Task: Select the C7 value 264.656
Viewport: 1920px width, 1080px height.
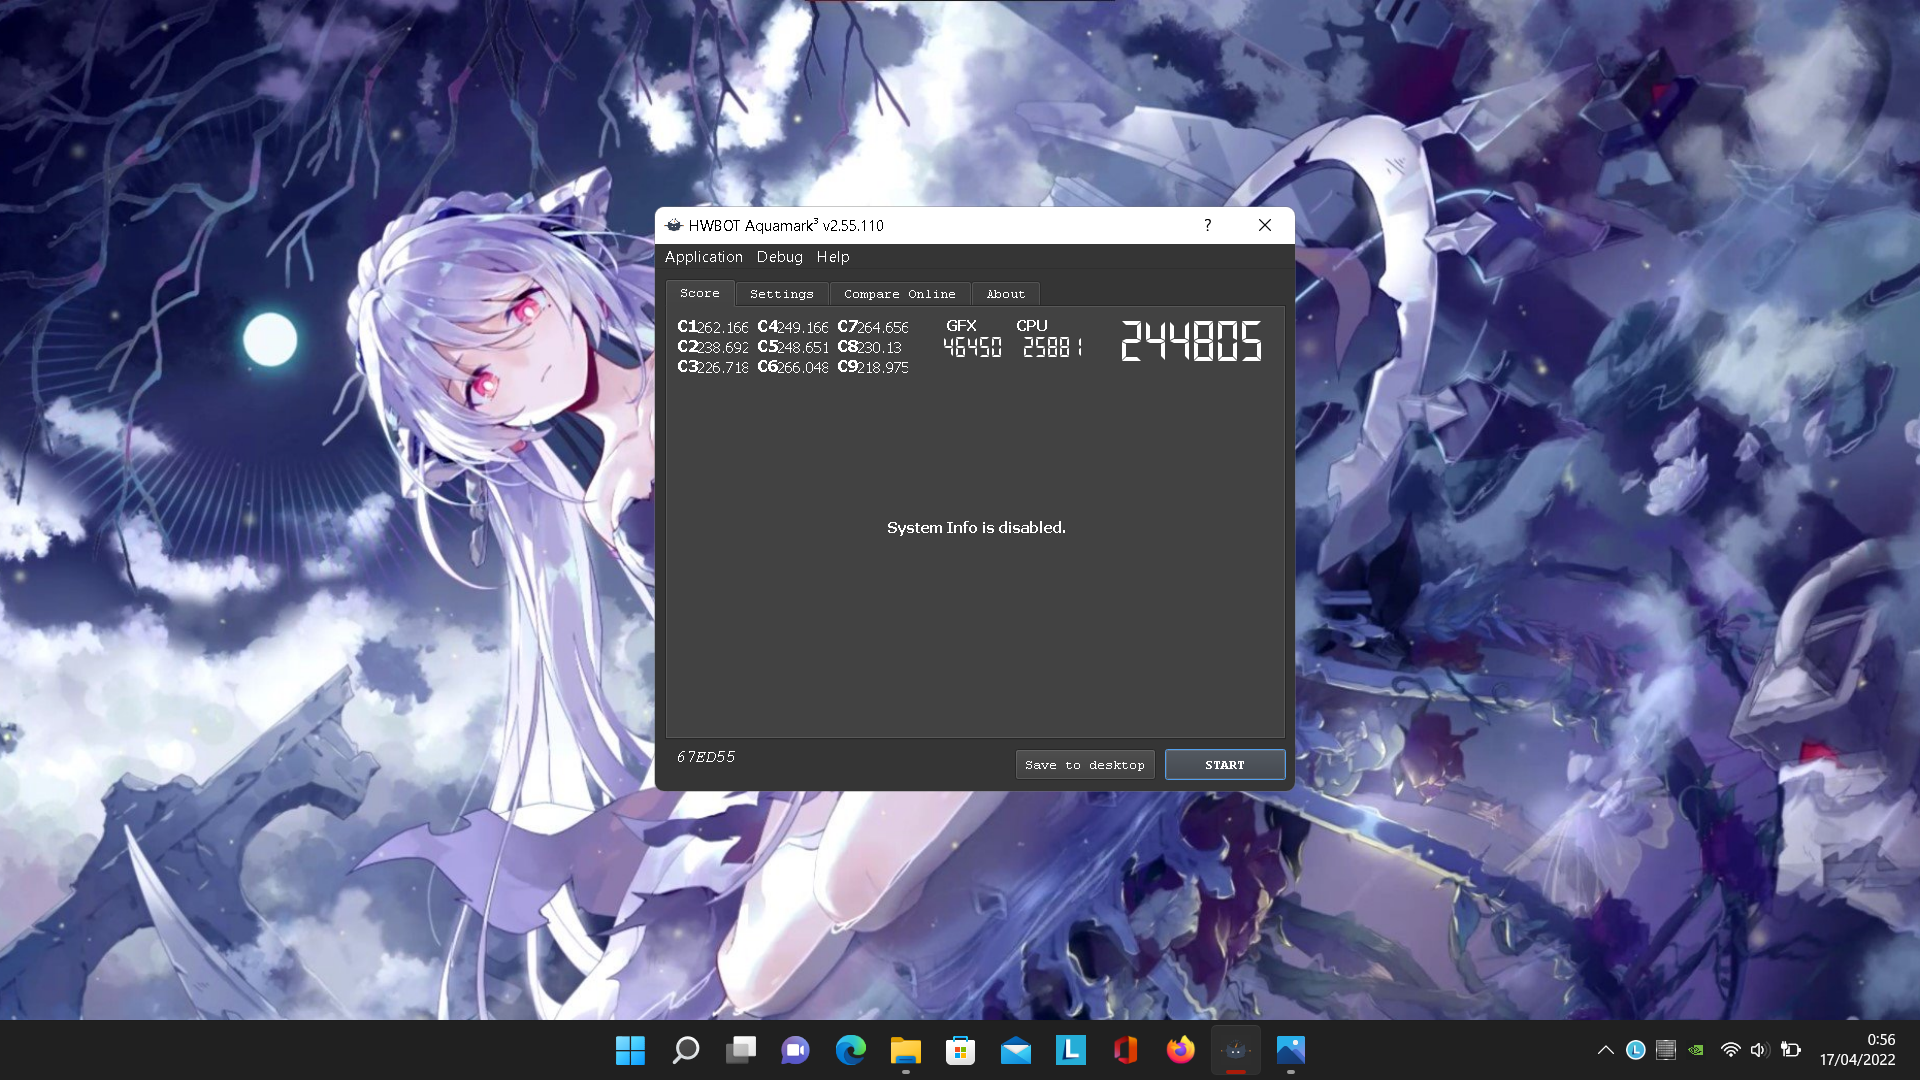Action: point(883,328)
